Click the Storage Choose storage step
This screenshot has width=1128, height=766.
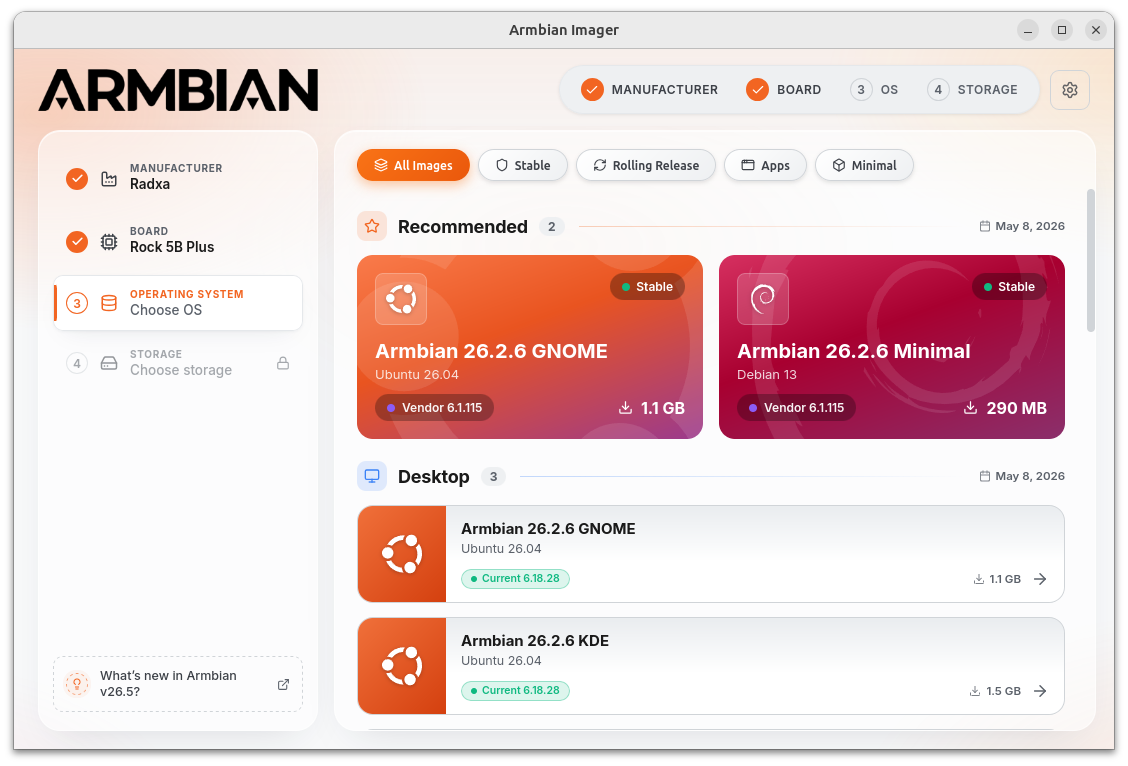click(178, 363)
